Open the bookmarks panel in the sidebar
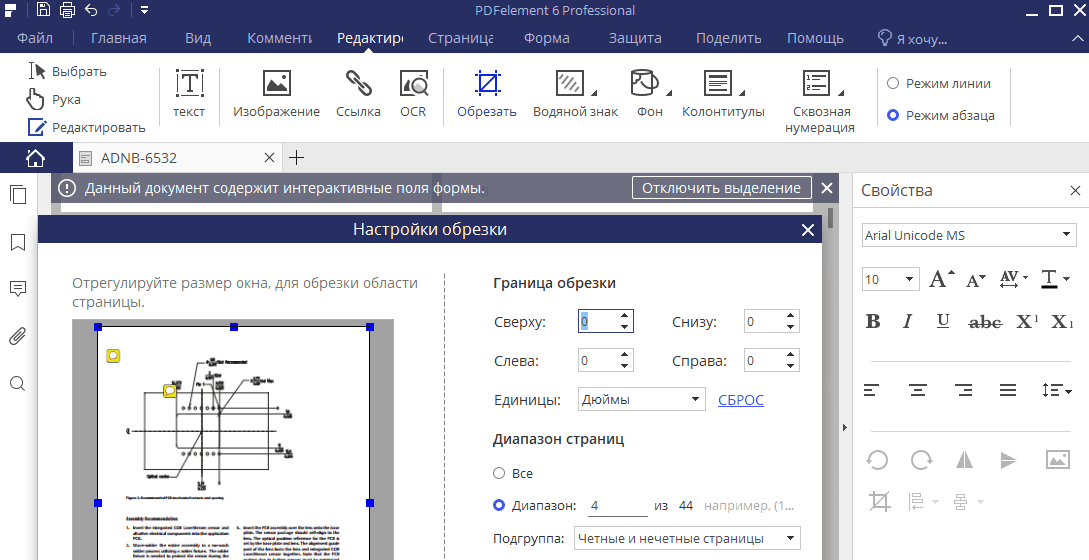1089x560 pixels. point(17,242)
